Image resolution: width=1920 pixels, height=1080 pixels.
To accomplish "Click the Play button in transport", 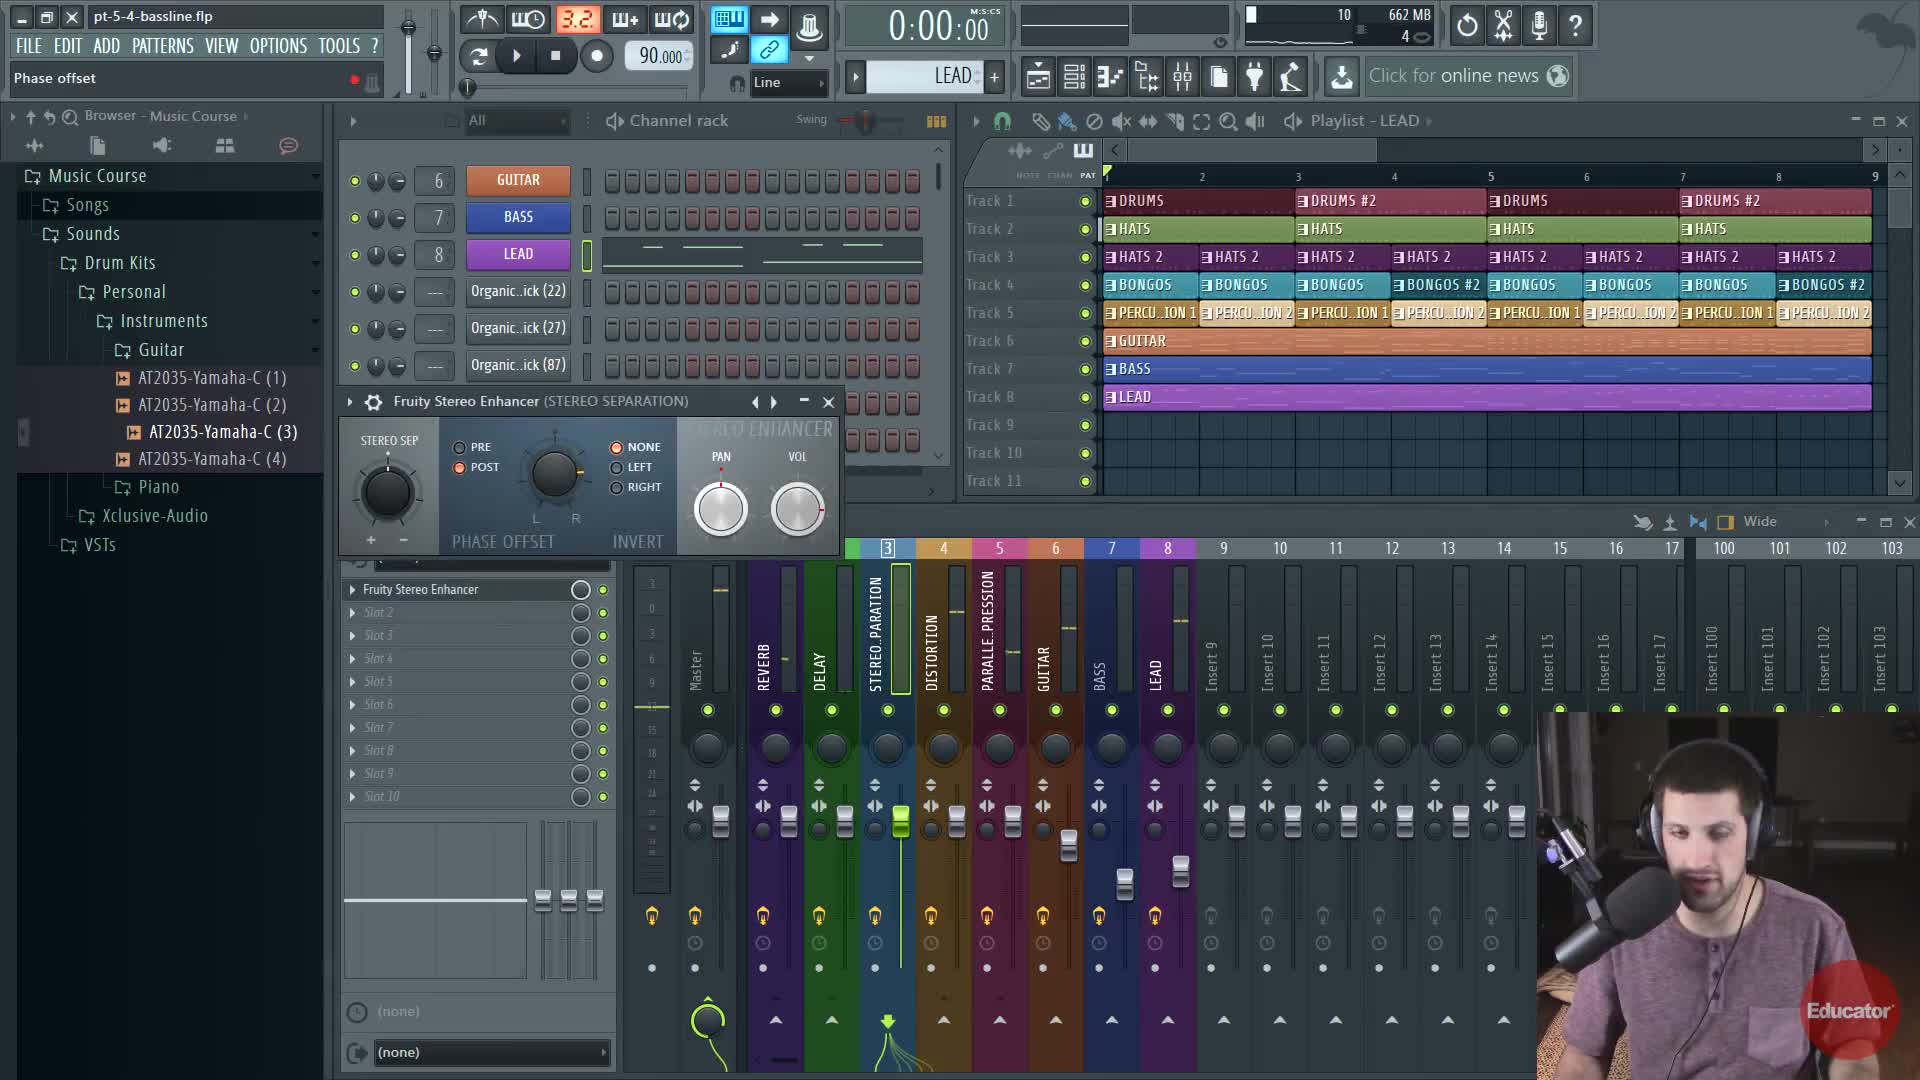I will pos(516,56).
